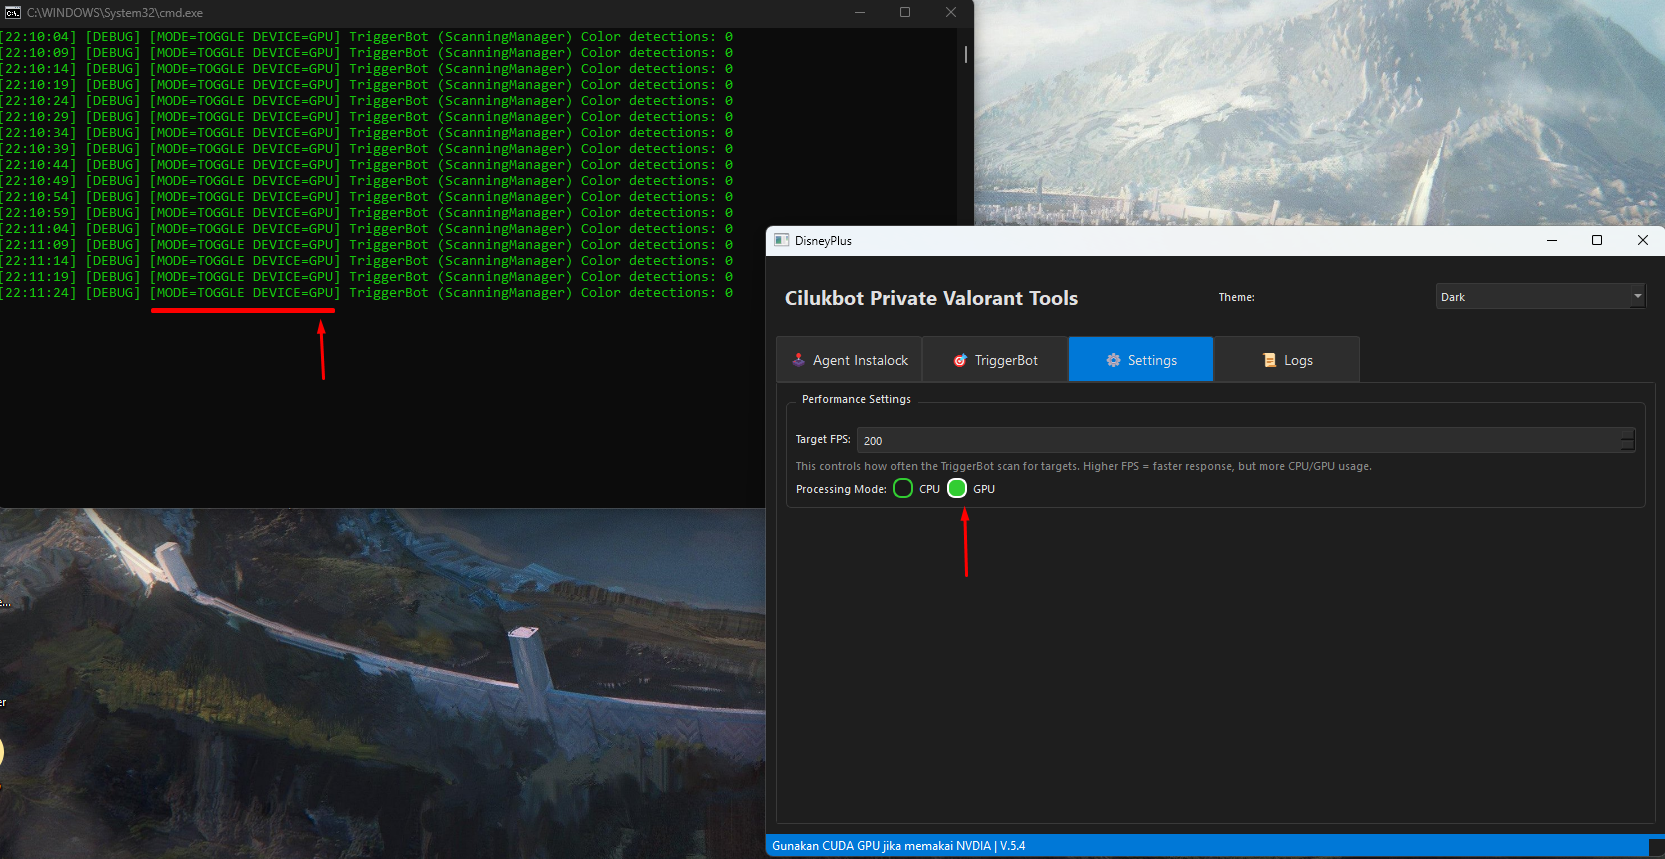Viewport: 1665px width, 859px height.
Task: Switch to the Logs tab
Action: [1286, 360]
